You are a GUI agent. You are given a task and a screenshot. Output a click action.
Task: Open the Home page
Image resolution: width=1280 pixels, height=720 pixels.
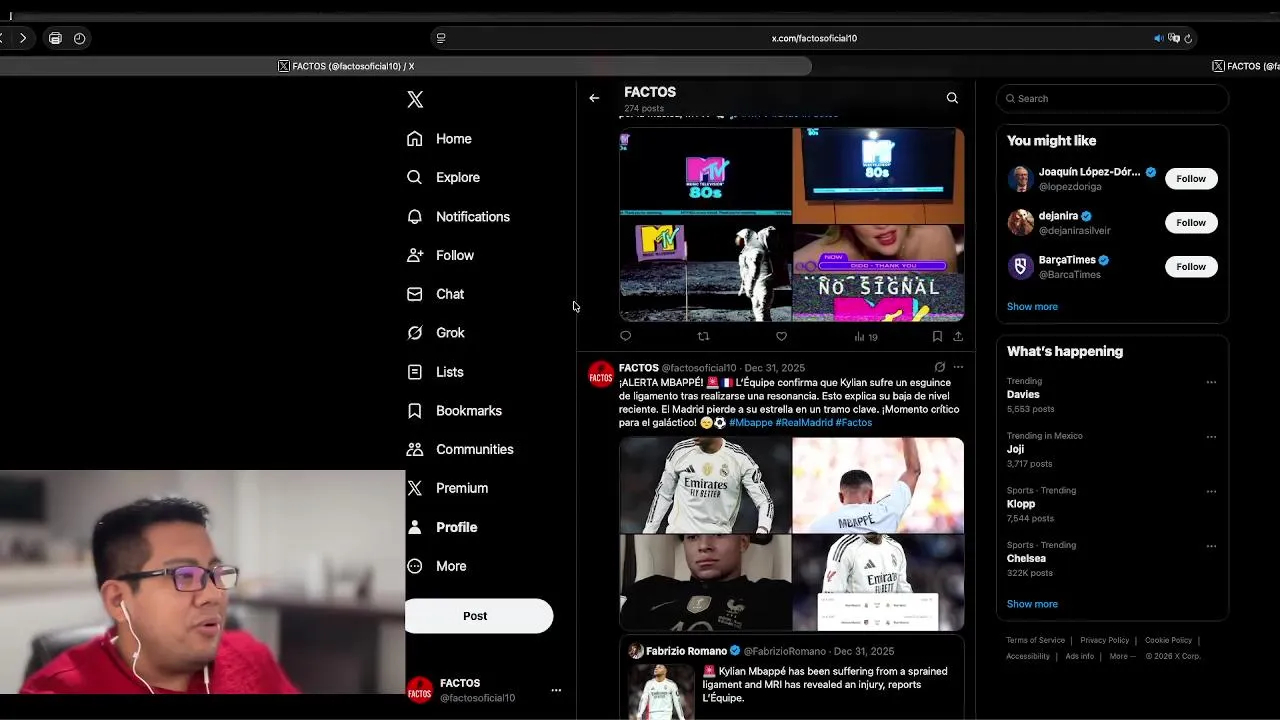point(439,139)
